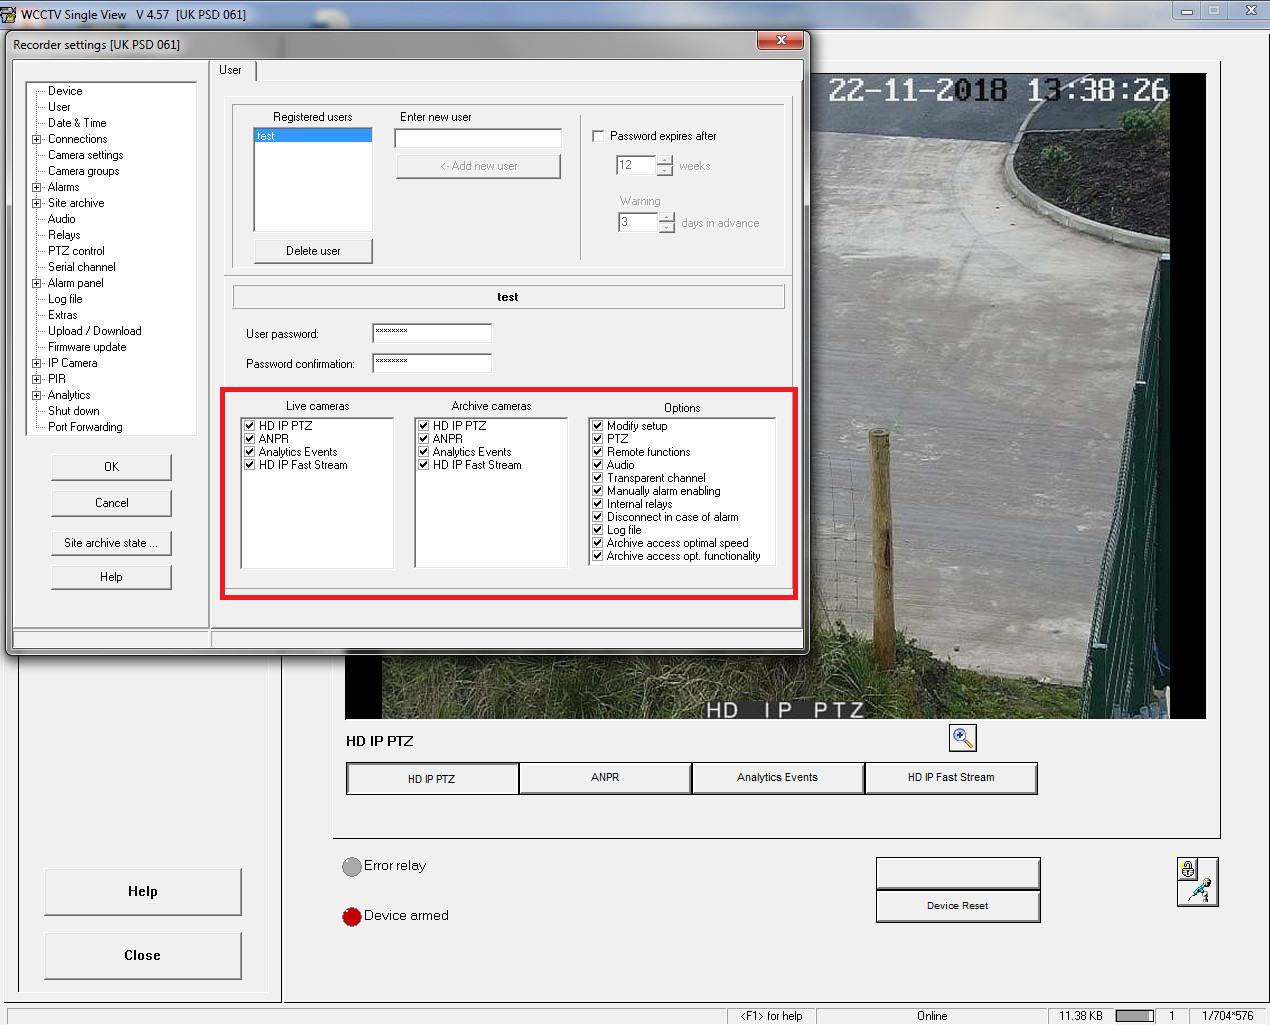This screenshot has height=1025, width=1270.
Task: Click the Device Reset button
Action: pos(957,906)
